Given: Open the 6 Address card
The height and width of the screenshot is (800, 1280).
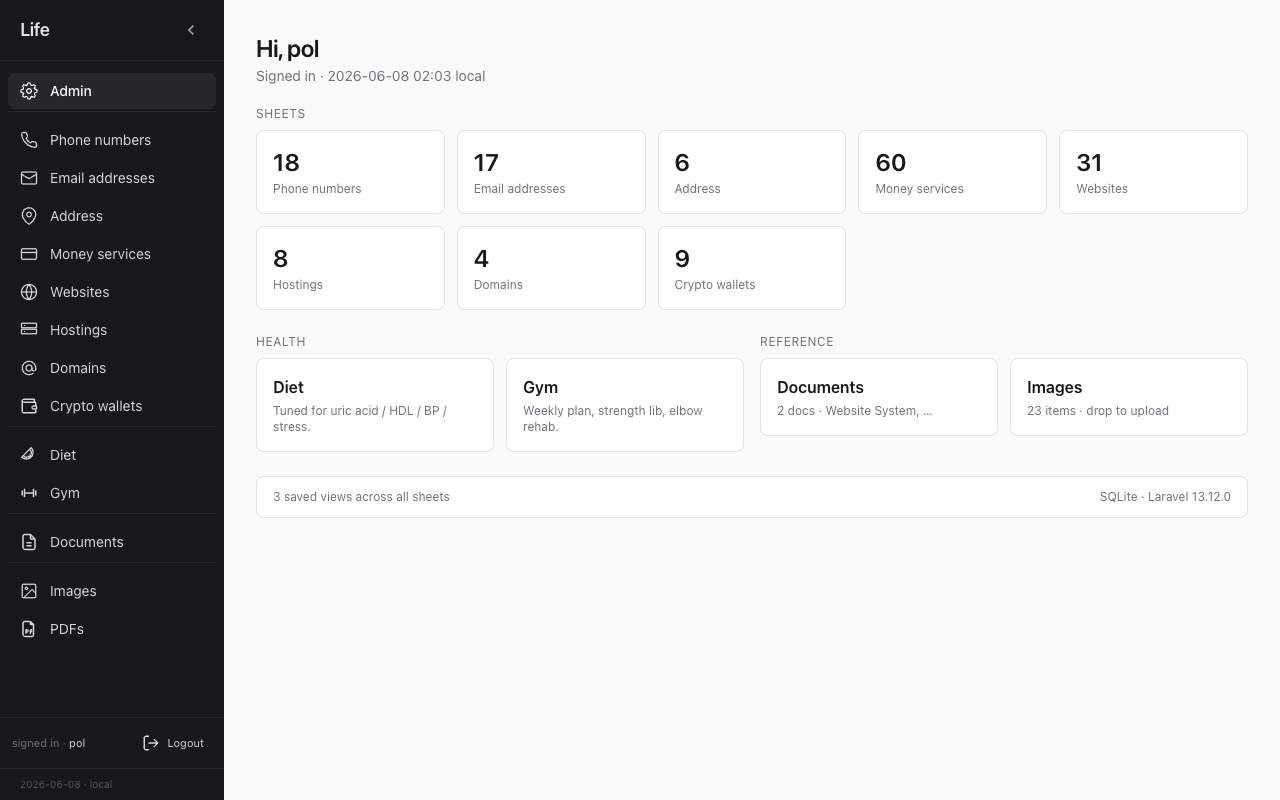Looking at the screenshot, I should point(752,172).
